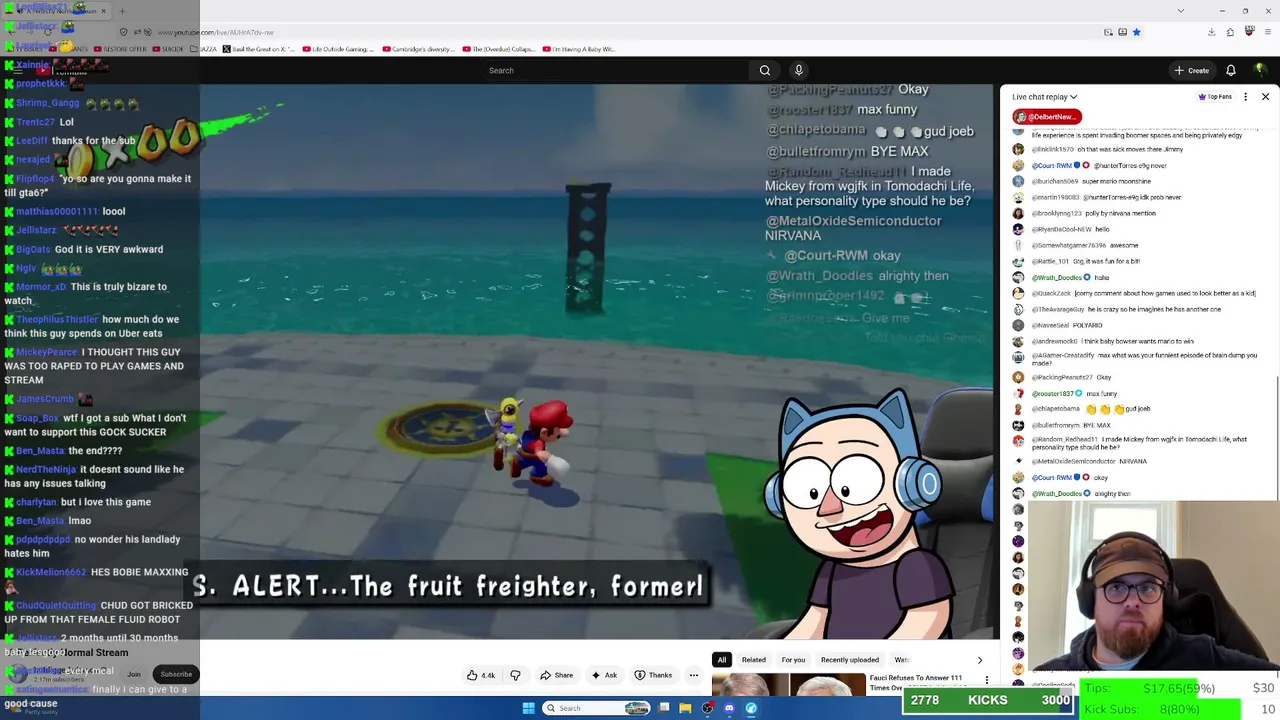
Task: Select the For you filter chip
Action: click(x=793, y=660)
